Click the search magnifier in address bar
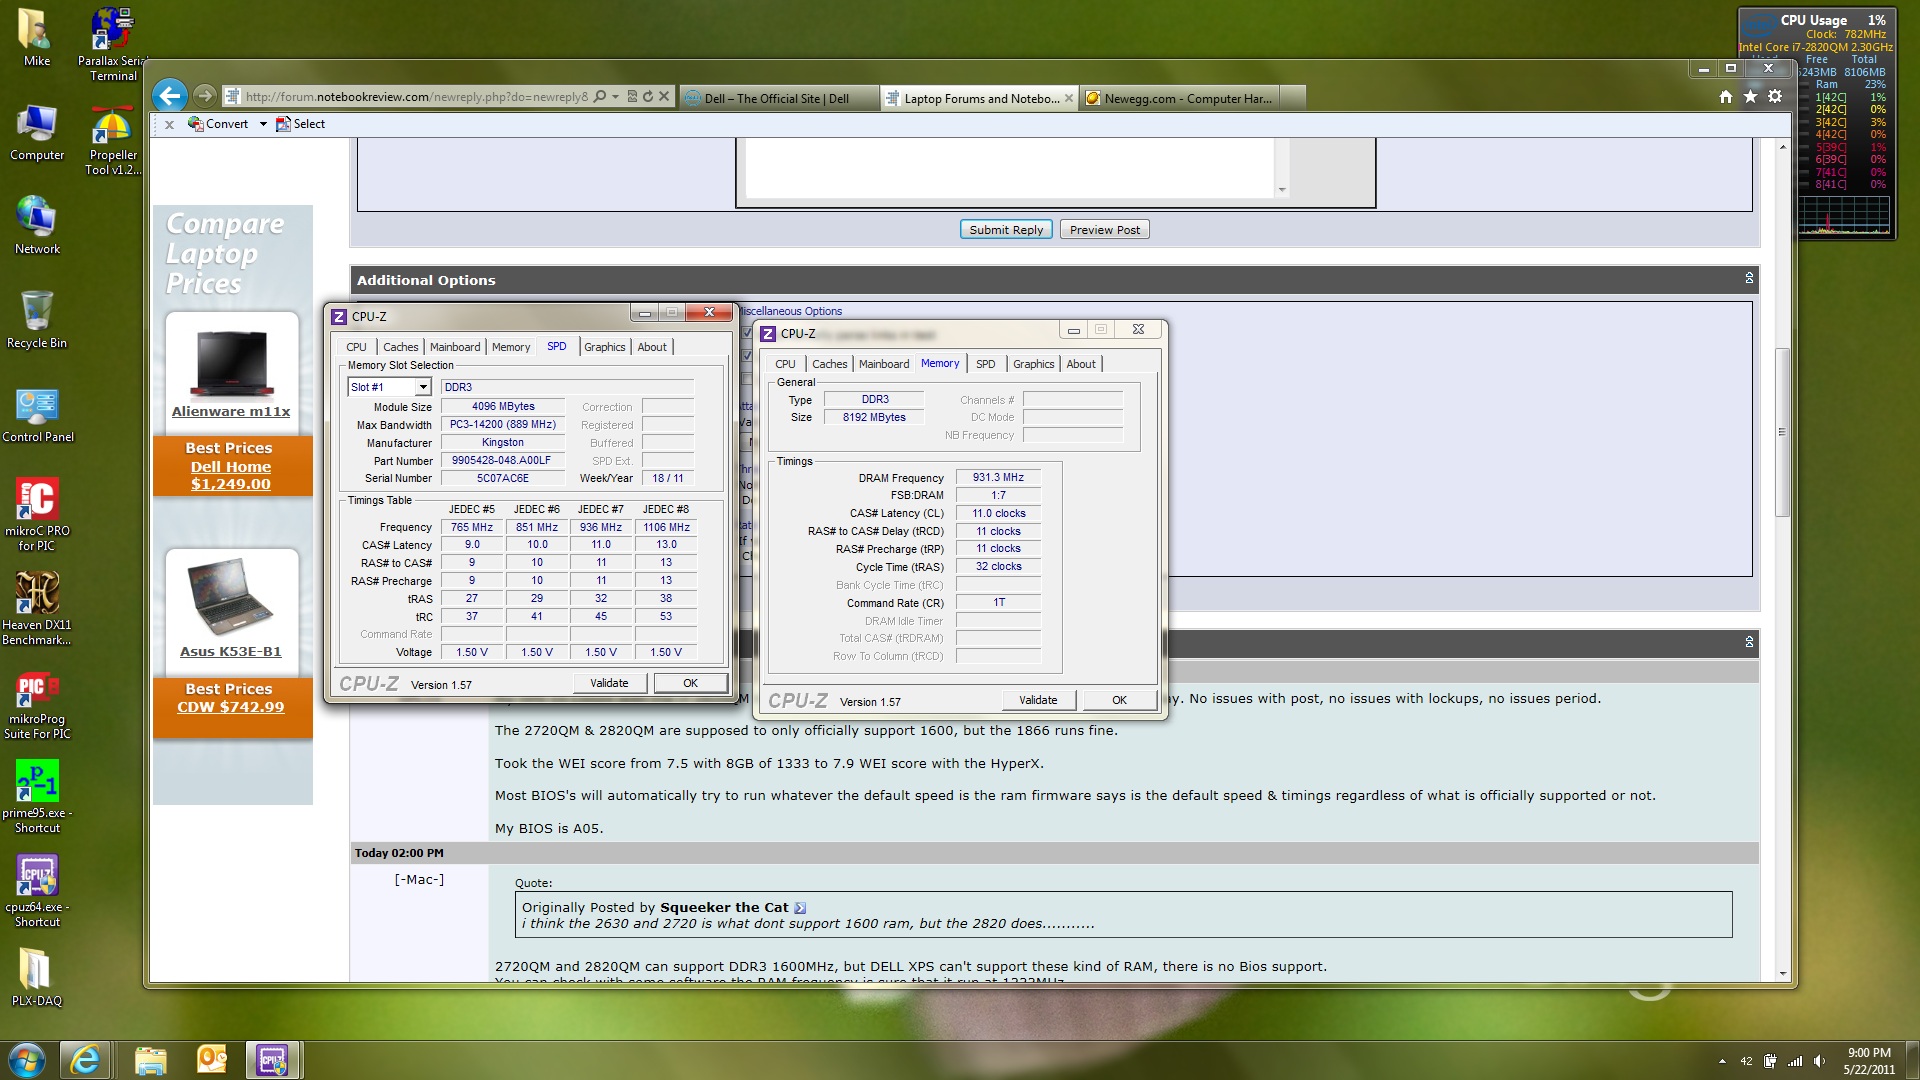This screenshot has height=1080, width=1920. [600, 97]
